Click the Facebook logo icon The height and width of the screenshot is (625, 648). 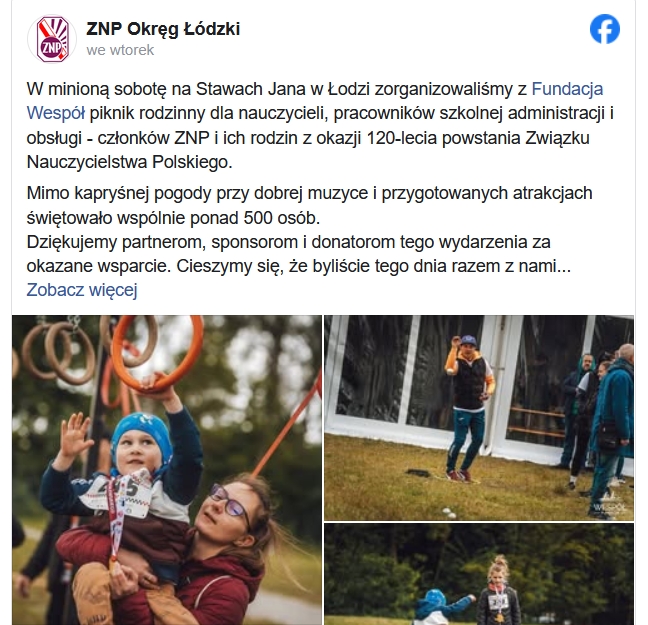pyautogui.click(x=605, y=29)
